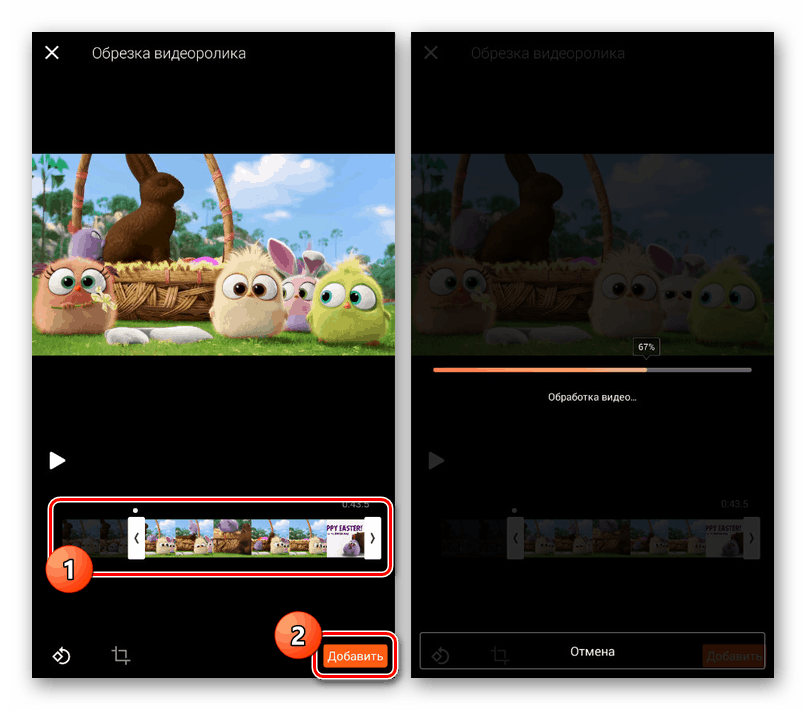Click the orange video processing progress bar
This screenshot has height=710, width=806.
pos(592,370)
